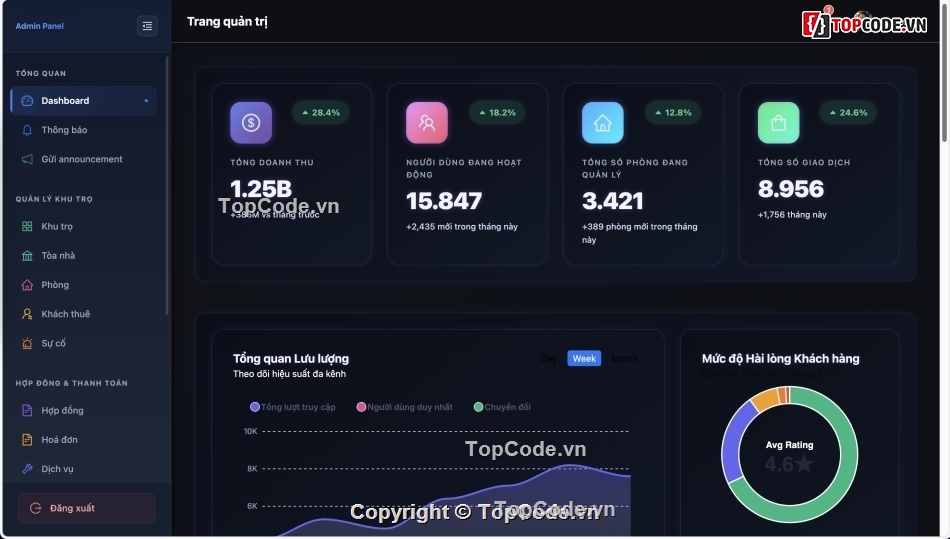Toggle Chuyển đổi legend series
Screen dimensions: 950x539
click(502, 407)
